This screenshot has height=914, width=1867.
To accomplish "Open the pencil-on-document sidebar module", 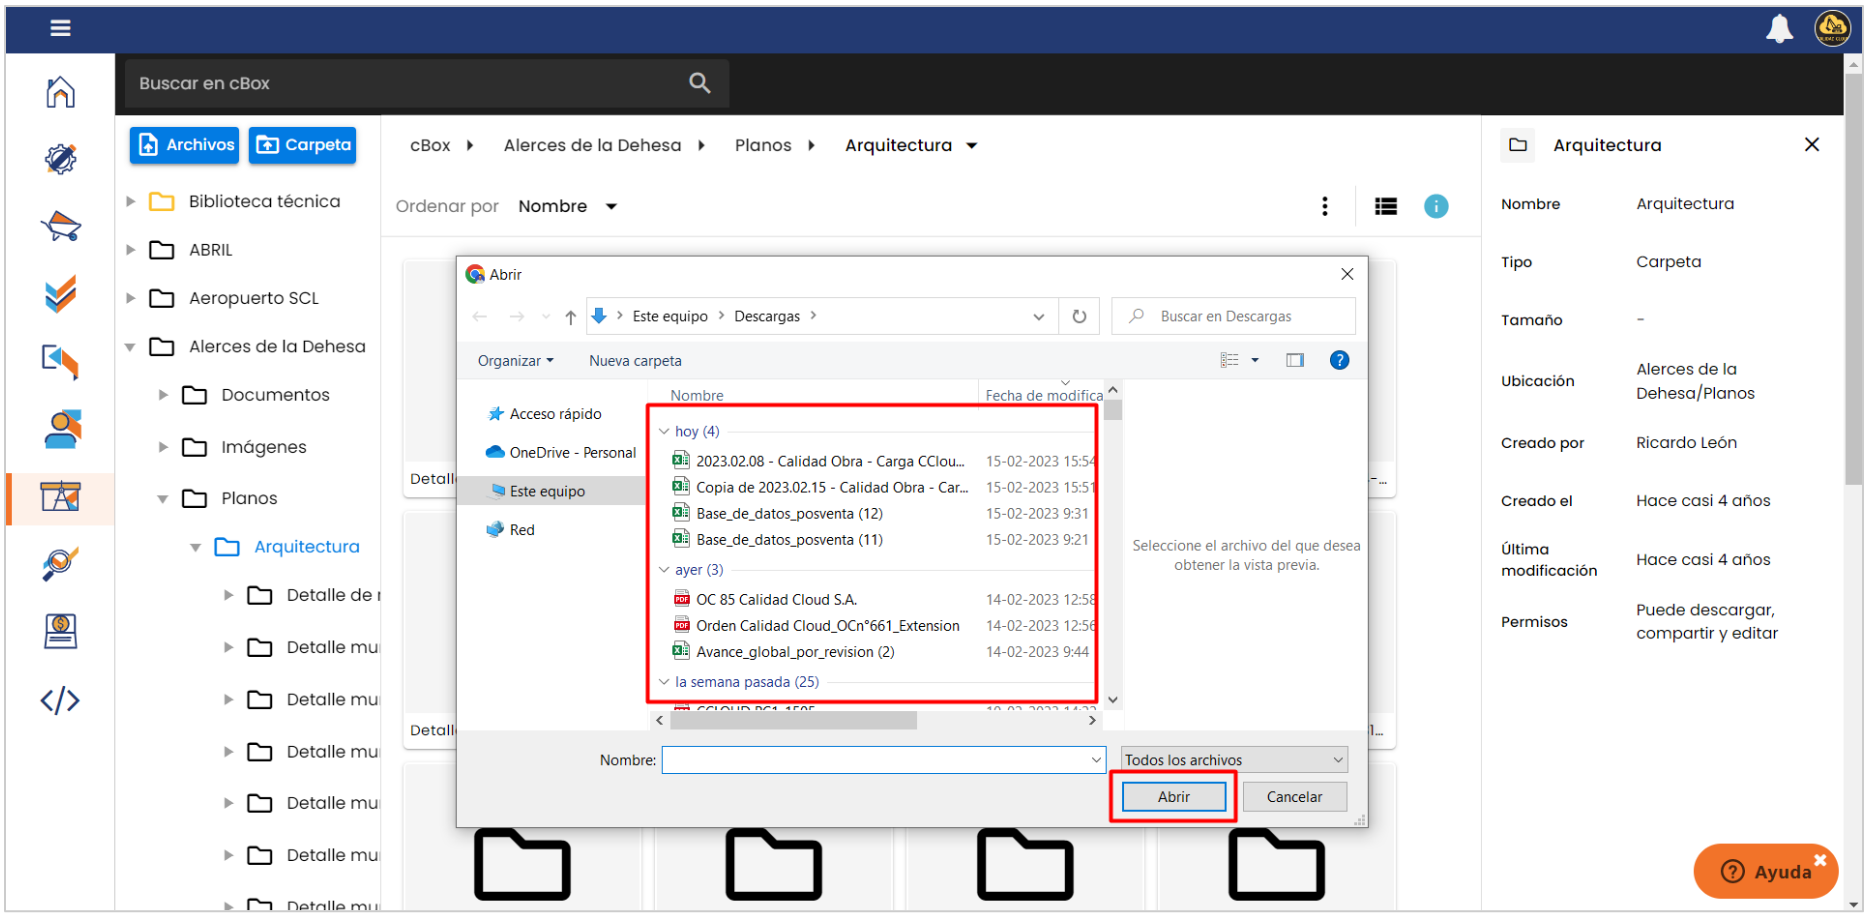I will pos(60,361).
